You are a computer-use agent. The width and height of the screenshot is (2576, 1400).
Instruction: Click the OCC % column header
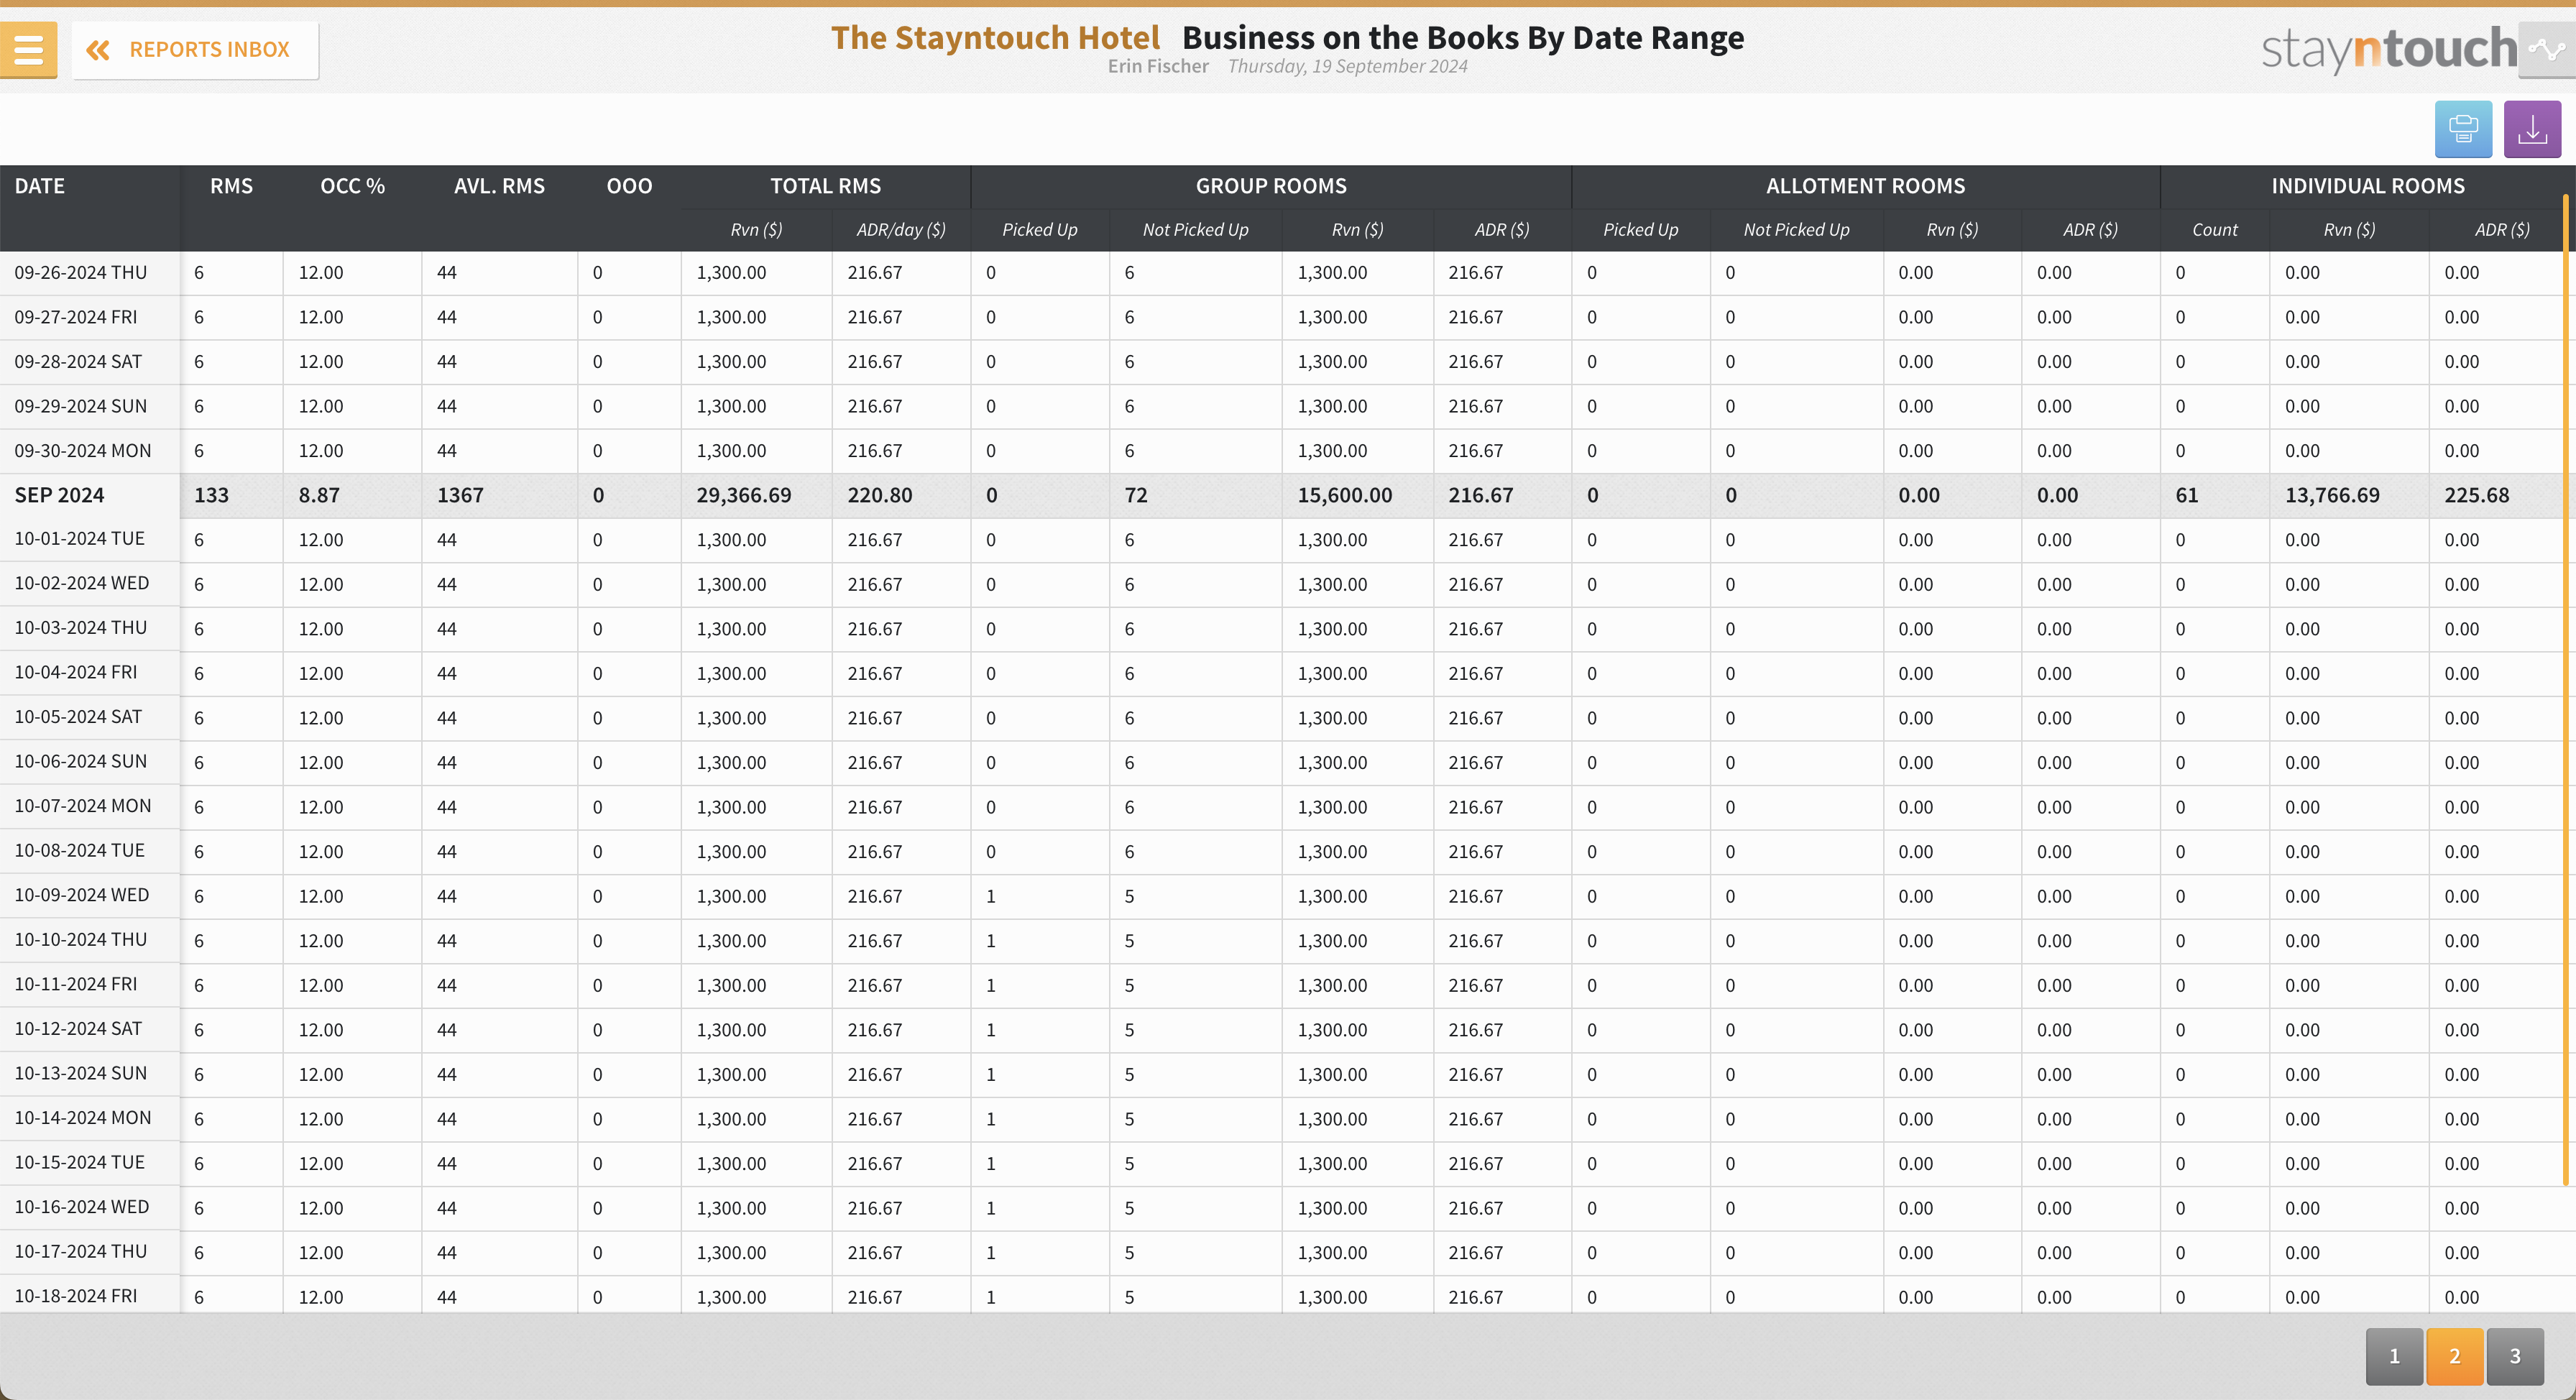(x=352, y=186)
